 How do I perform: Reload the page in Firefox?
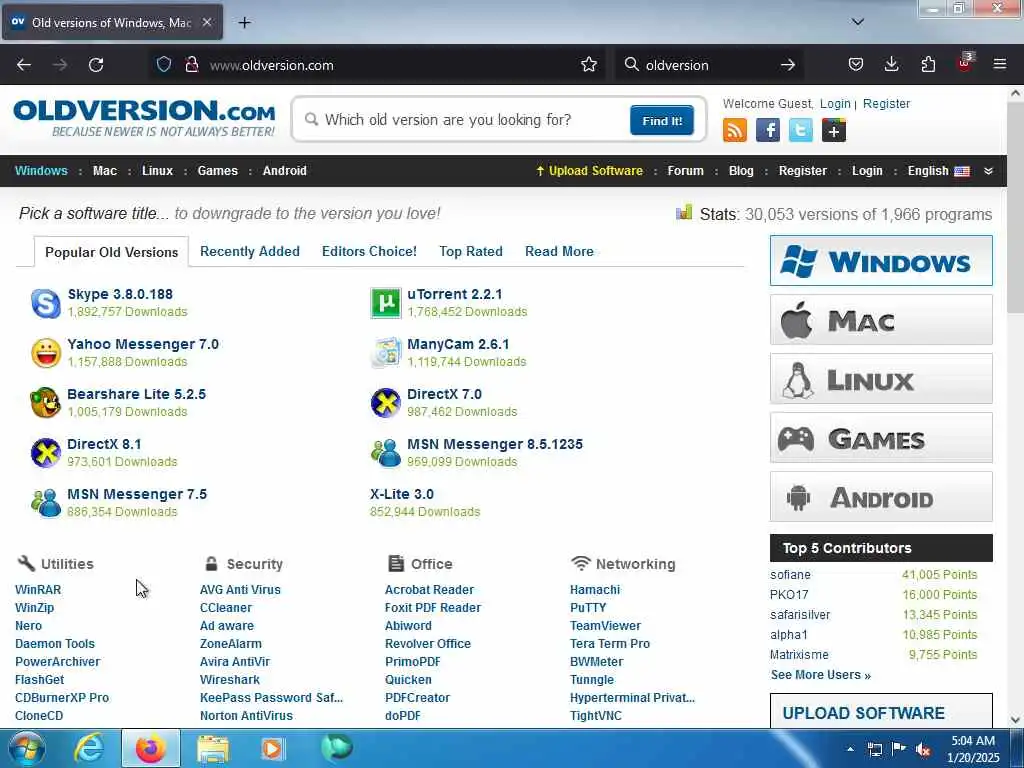coord(96,65)
